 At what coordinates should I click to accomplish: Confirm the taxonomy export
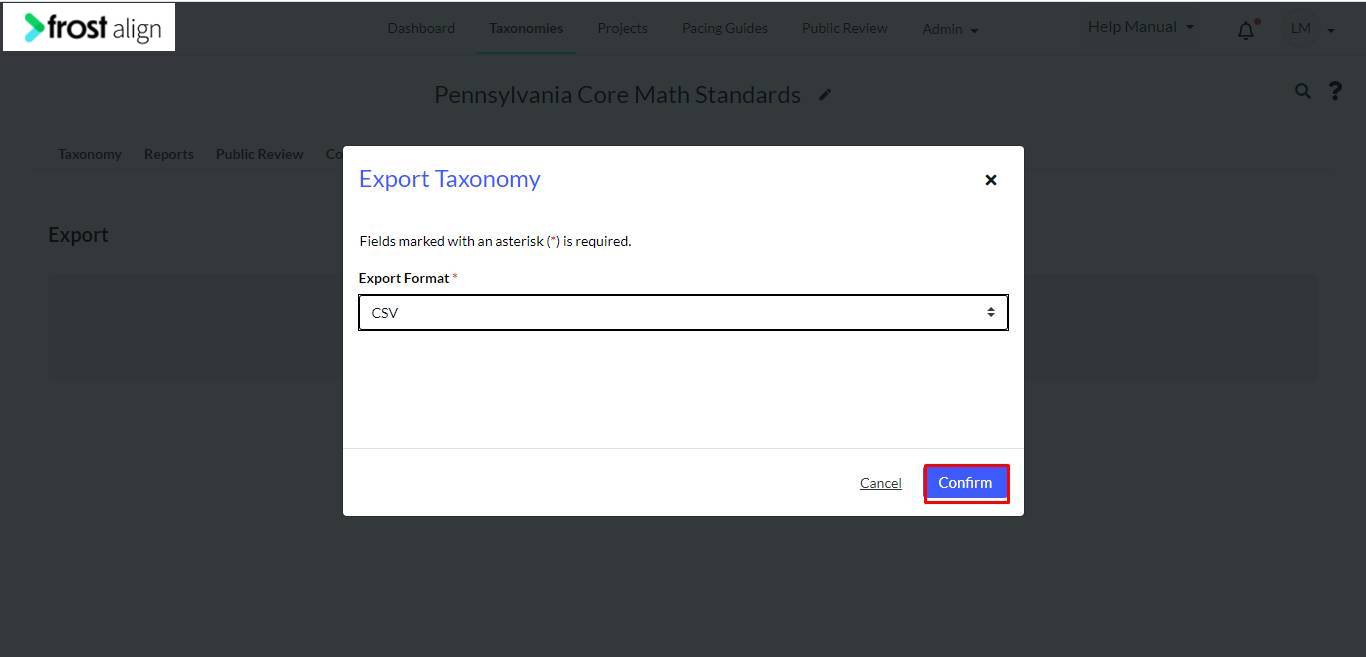[965, 483]
